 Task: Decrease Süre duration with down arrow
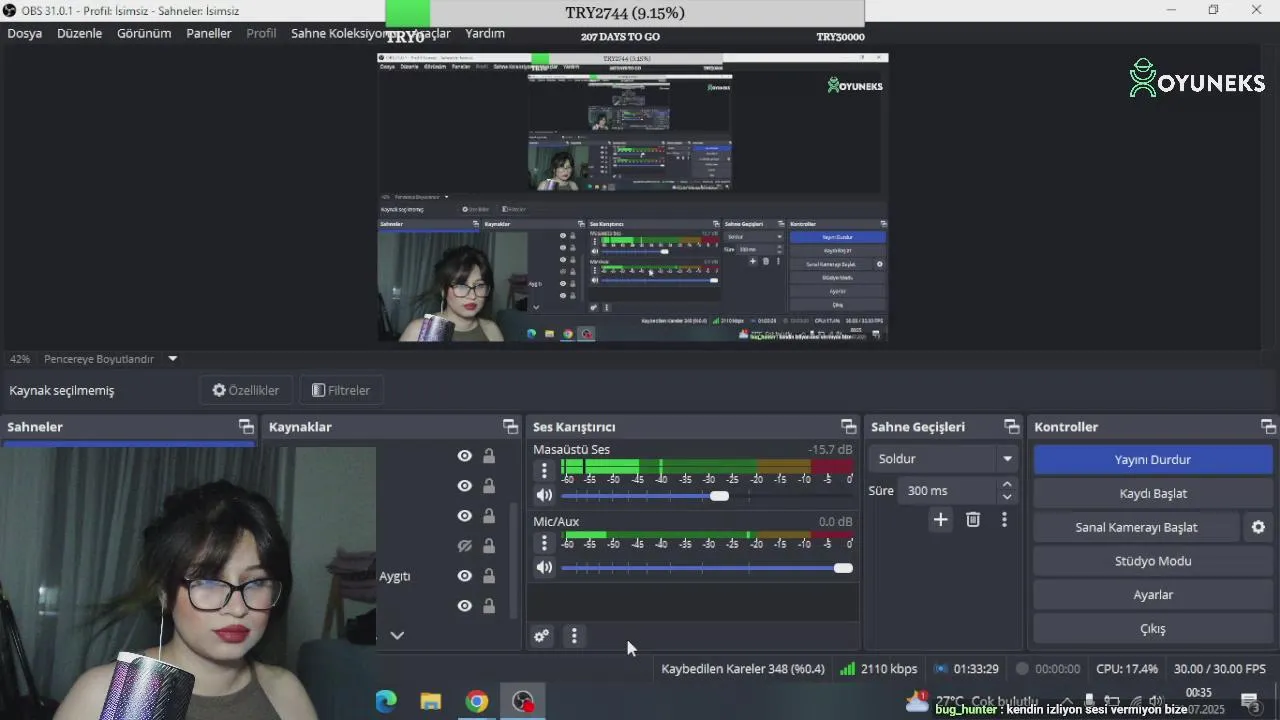(x=1007, y=497)
